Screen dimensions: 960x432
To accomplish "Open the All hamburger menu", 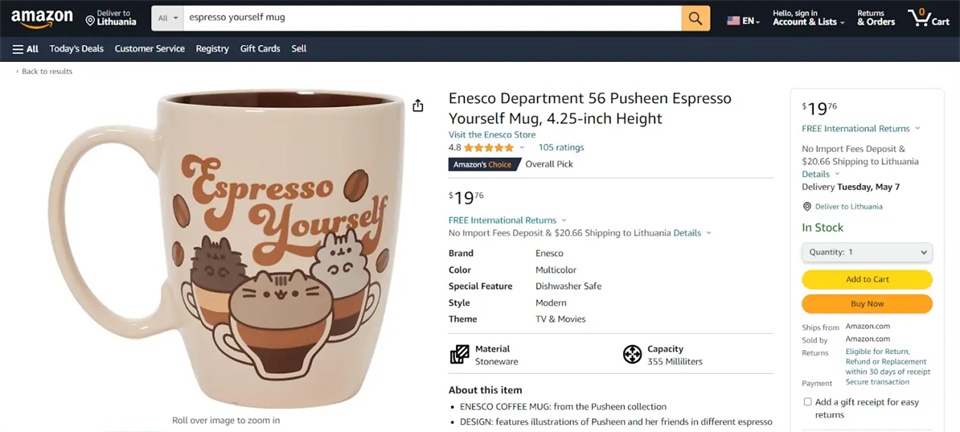I will (26, 48).
